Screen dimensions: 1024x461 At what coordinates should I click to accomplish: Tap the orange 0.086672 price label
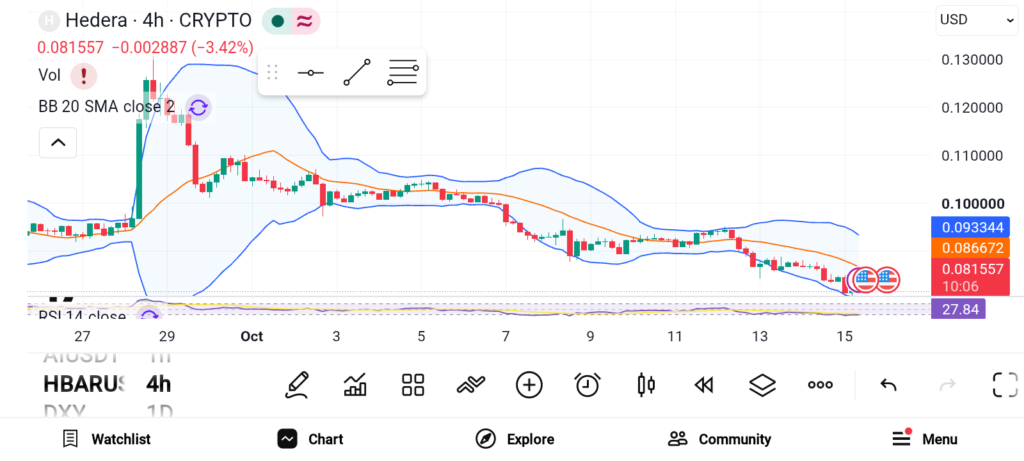click(x=970, y=248)
